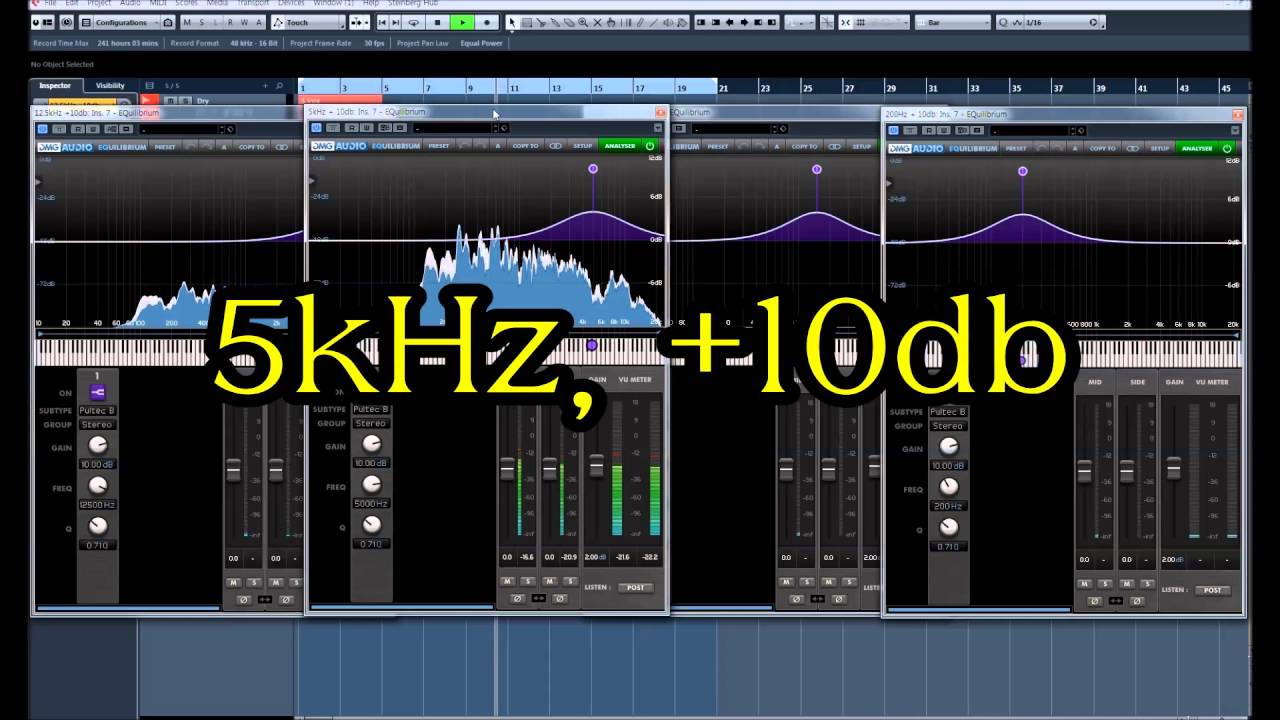The width and height of the screenshot is (1280, 720).
Task: Open SETUP in the 200Hz EQuilibrium window
Action: pyautogui.click(x=1159, y=148)
